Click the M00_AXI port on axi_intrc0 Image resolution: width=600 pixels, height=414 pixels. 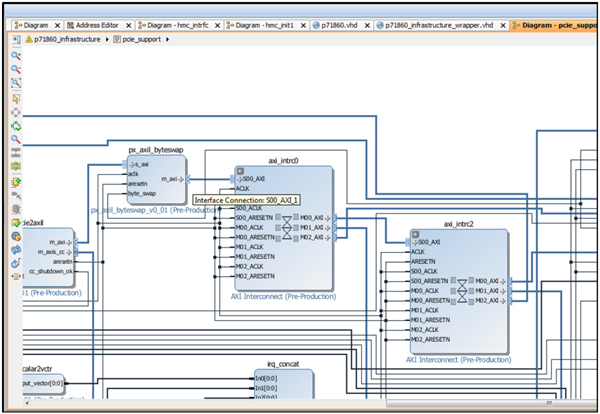click(x=311, y=217)
